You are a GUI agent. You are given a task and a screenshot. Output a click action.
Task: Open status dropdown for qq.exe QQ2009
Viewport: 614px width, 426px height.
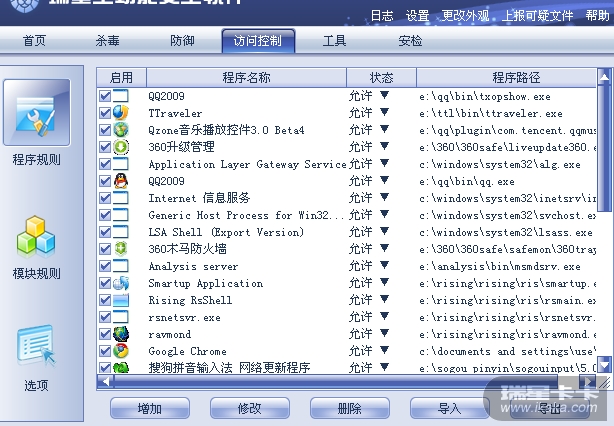pos(385,180)
